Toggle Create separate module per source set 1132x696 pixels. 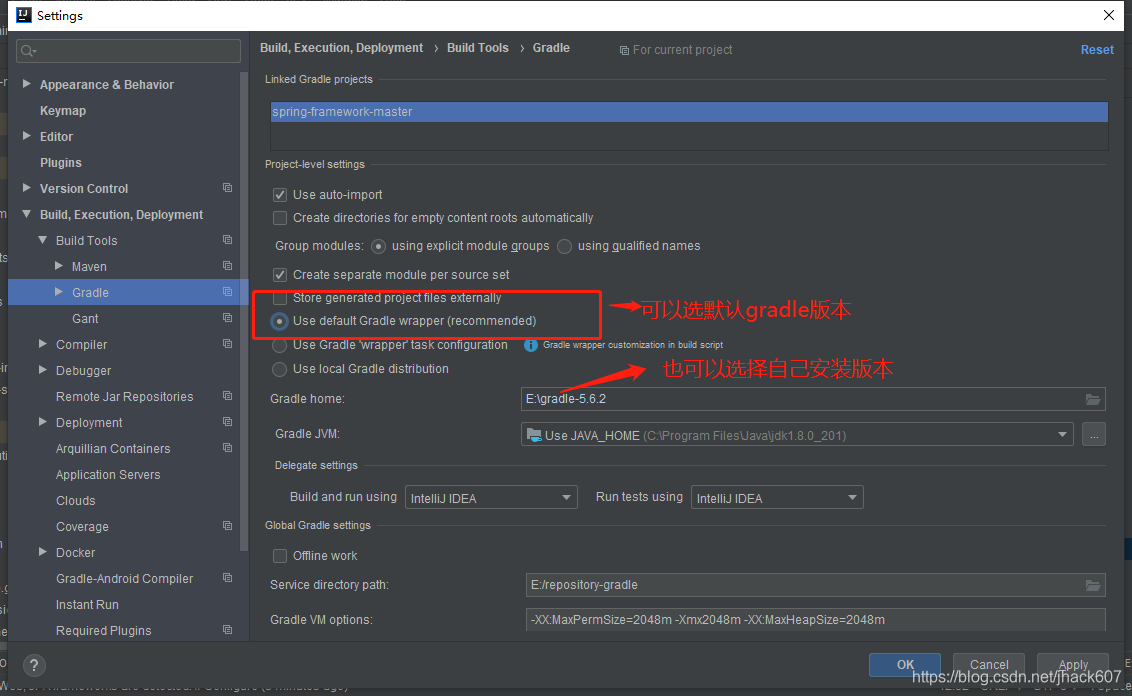tap(280, 275)
